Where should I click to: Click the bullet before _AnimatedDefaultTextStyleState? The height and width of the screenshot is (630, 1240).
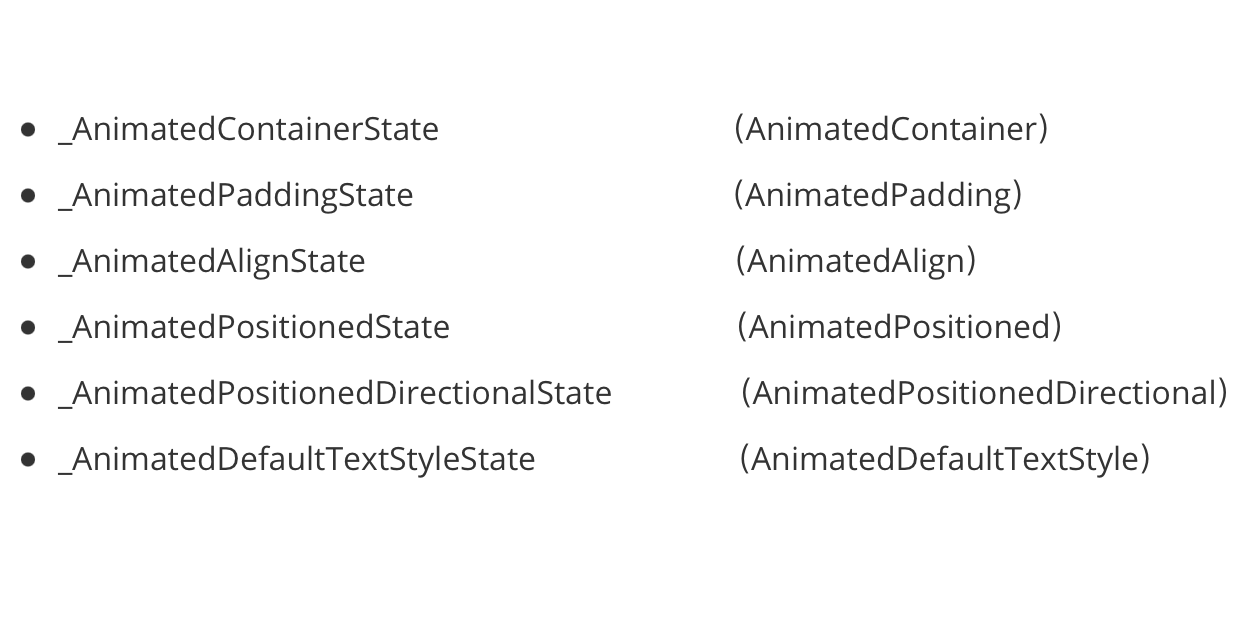28,459
